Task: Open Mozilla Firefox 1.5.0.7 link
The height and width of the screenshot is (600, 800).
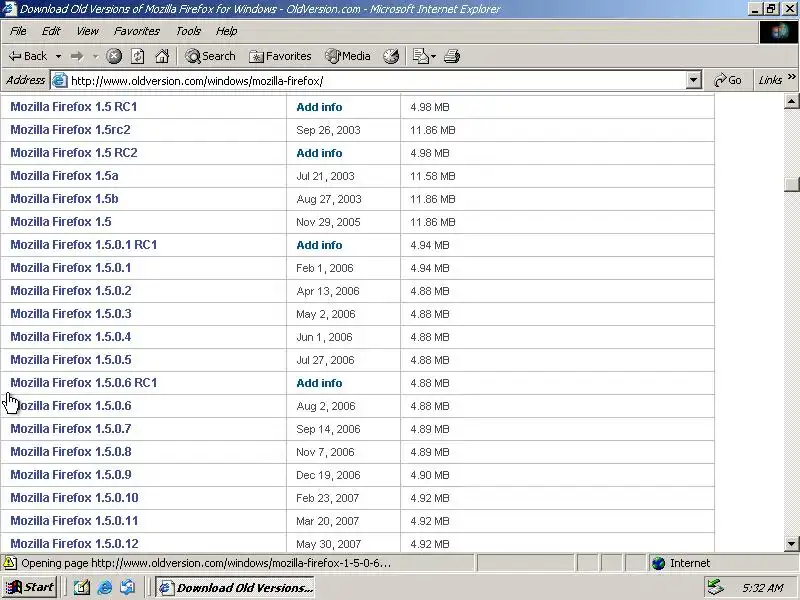Action: point(70,429)
